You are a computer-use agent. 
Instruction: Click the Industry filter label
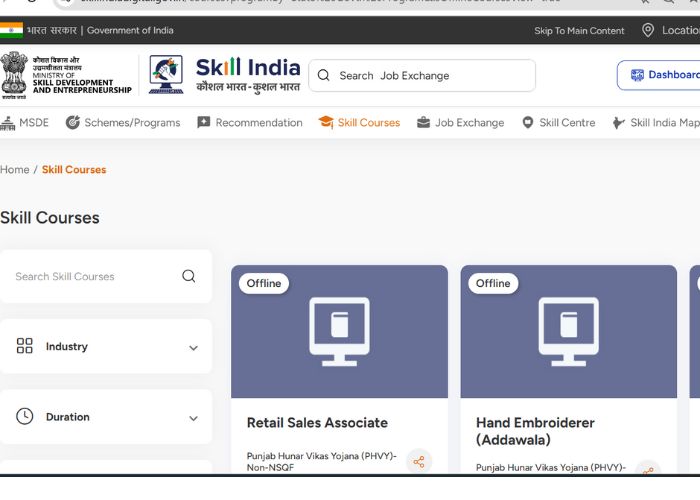67,346
